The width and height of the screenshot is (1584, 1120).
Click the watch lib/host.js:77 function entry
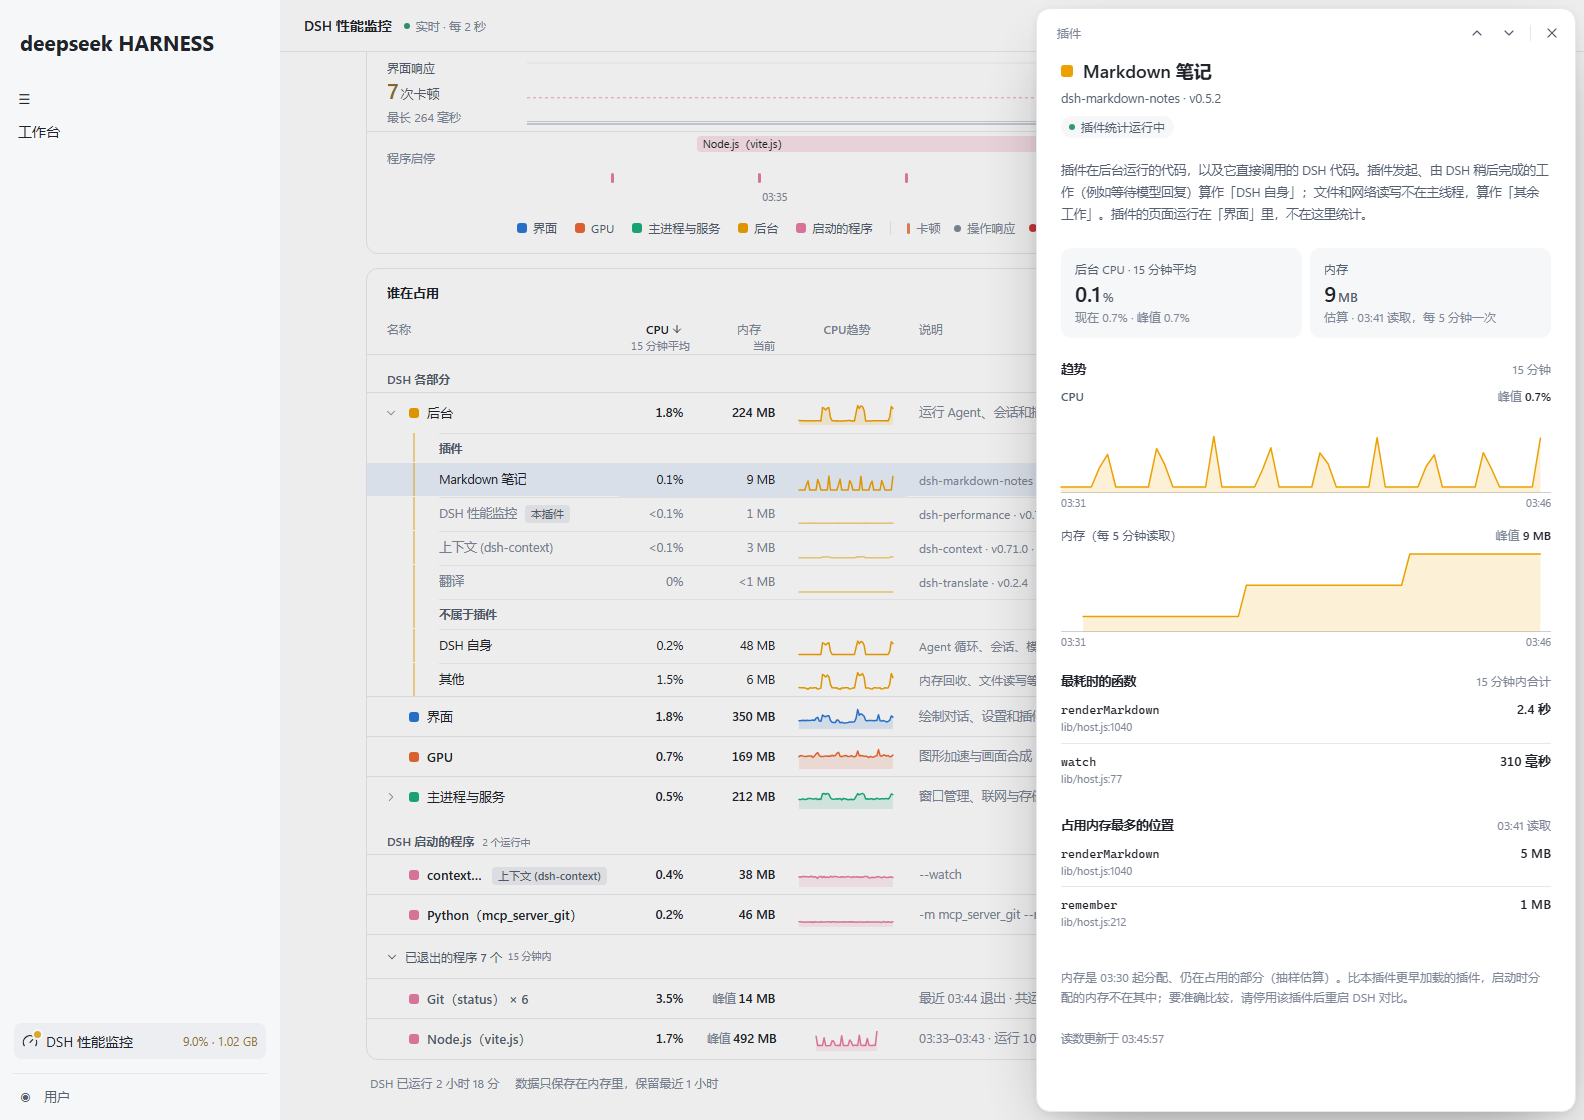point(1306,770)
